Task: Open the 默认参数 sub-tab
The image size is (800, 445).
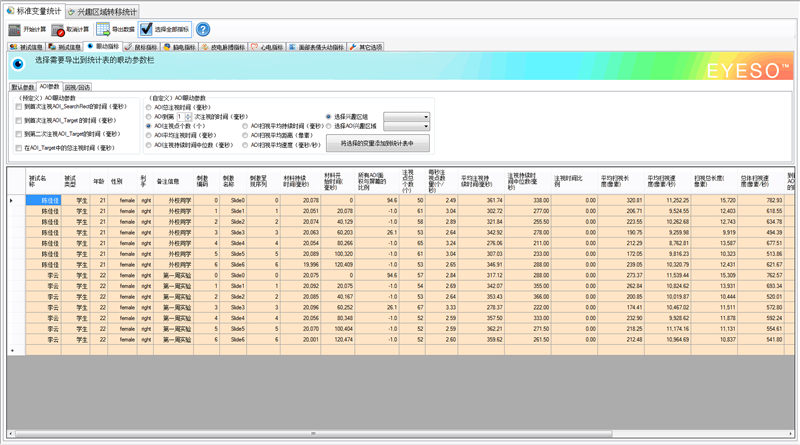Action: coord(23,87)
